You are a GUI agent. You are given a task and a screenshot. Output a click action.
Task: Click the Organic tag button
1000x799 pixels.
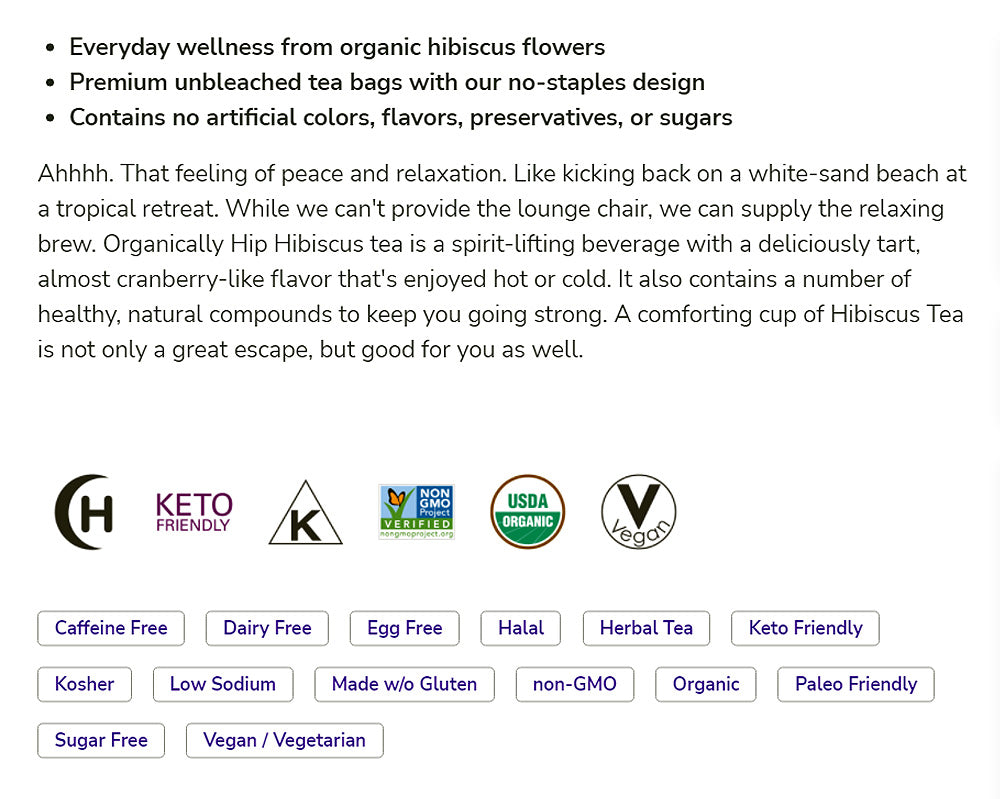(706, 684)
